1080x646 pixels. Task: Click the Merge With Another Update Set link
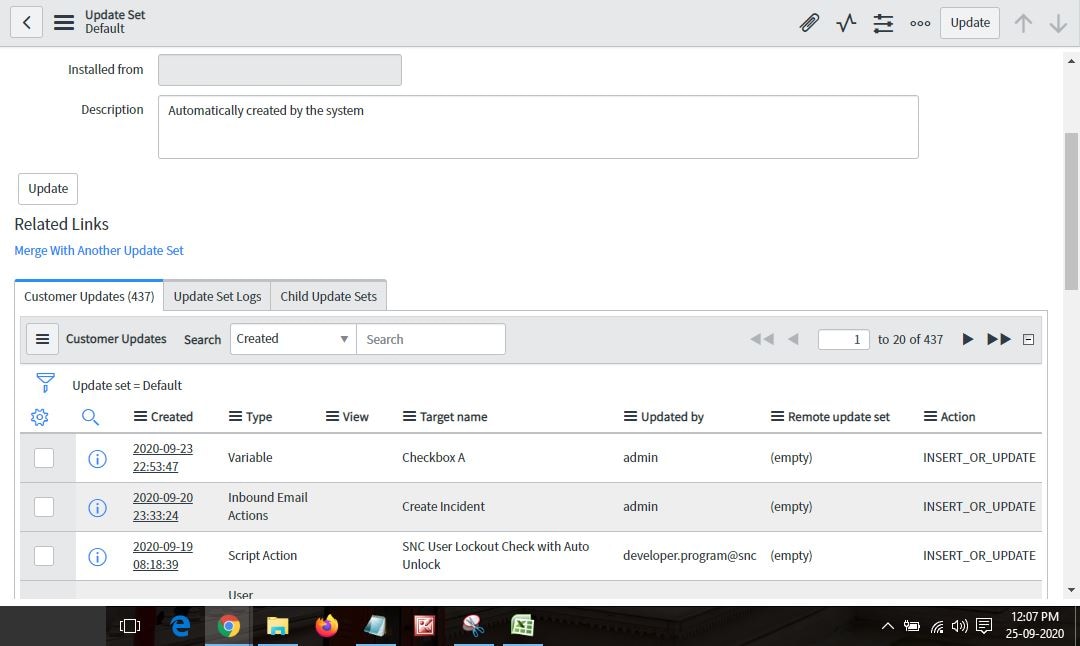98,250
